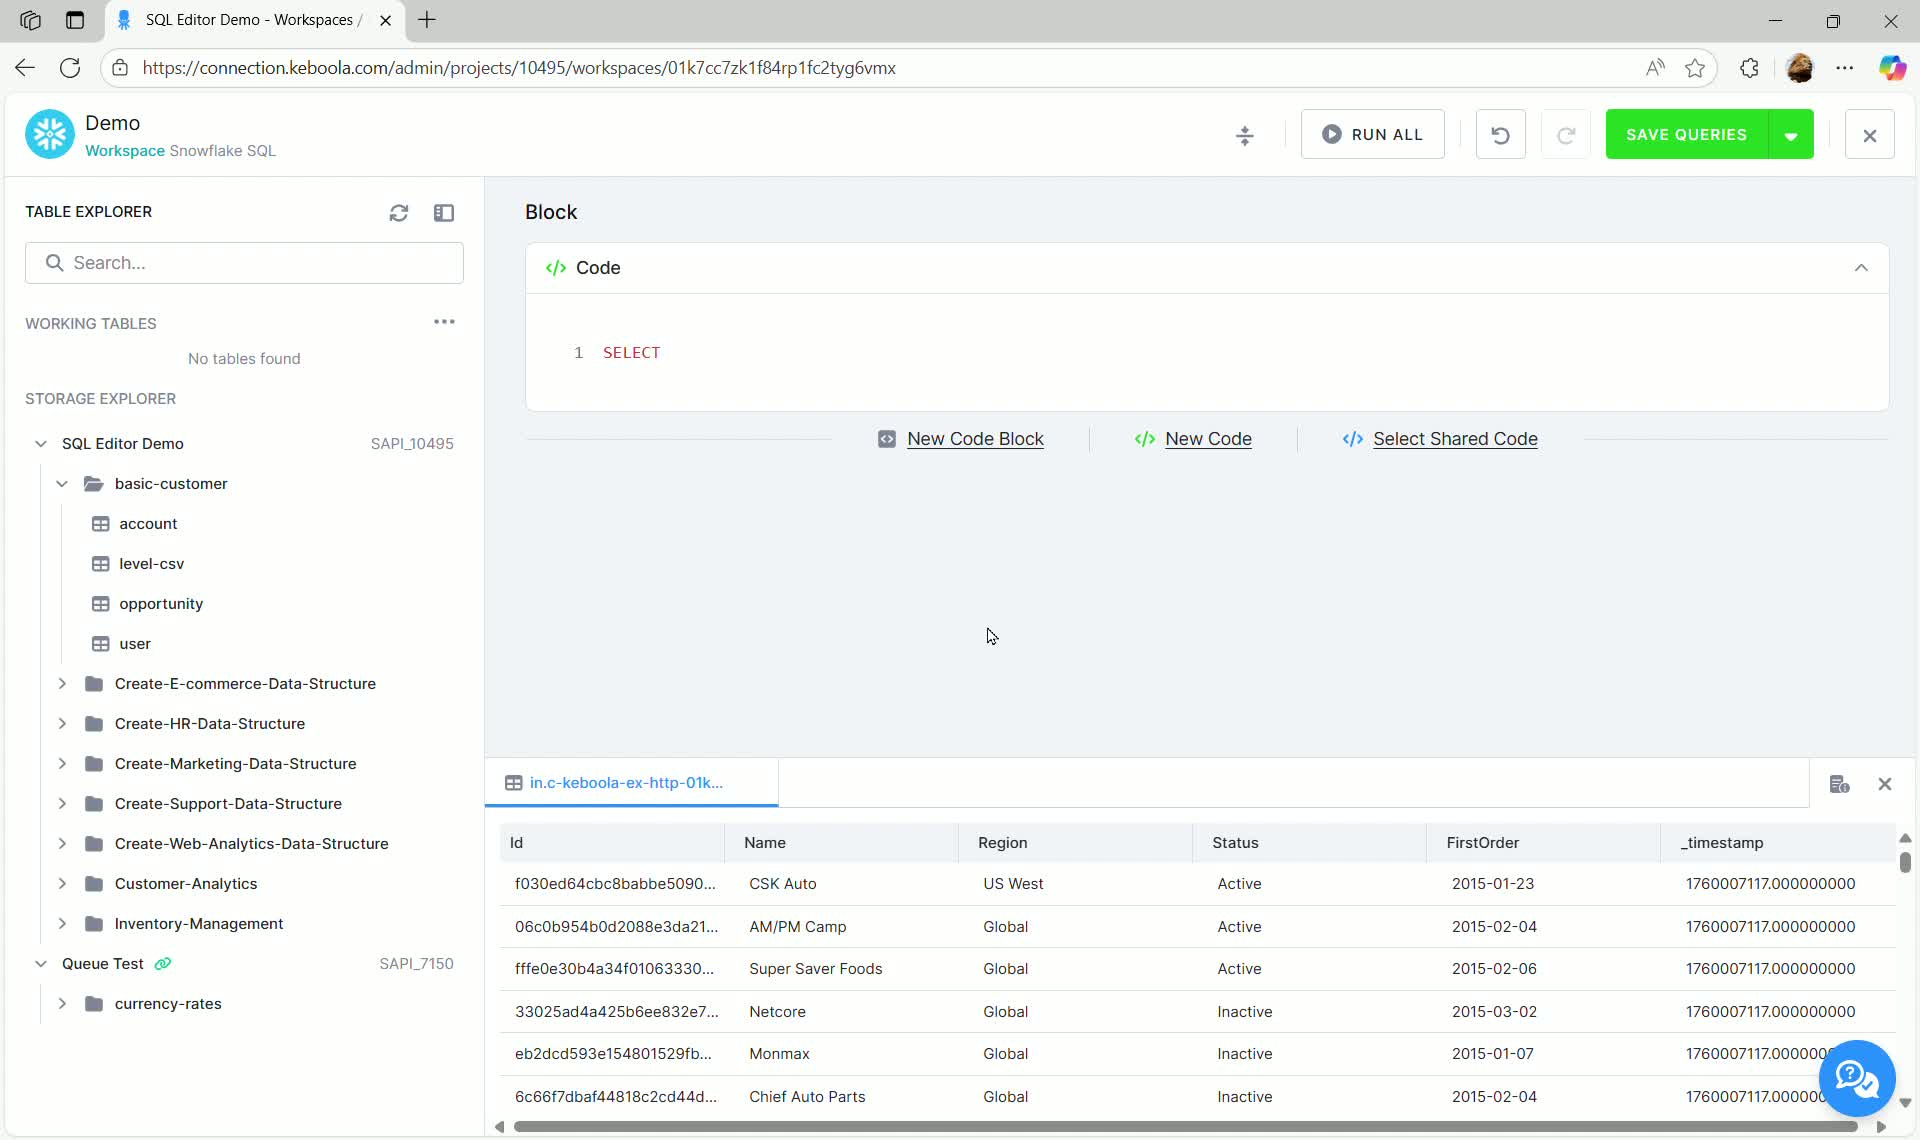The width and height of the screenshot is (1920, 1140).
Task: Open Copilot from the browser toolbar
Action: (1893, 68)
